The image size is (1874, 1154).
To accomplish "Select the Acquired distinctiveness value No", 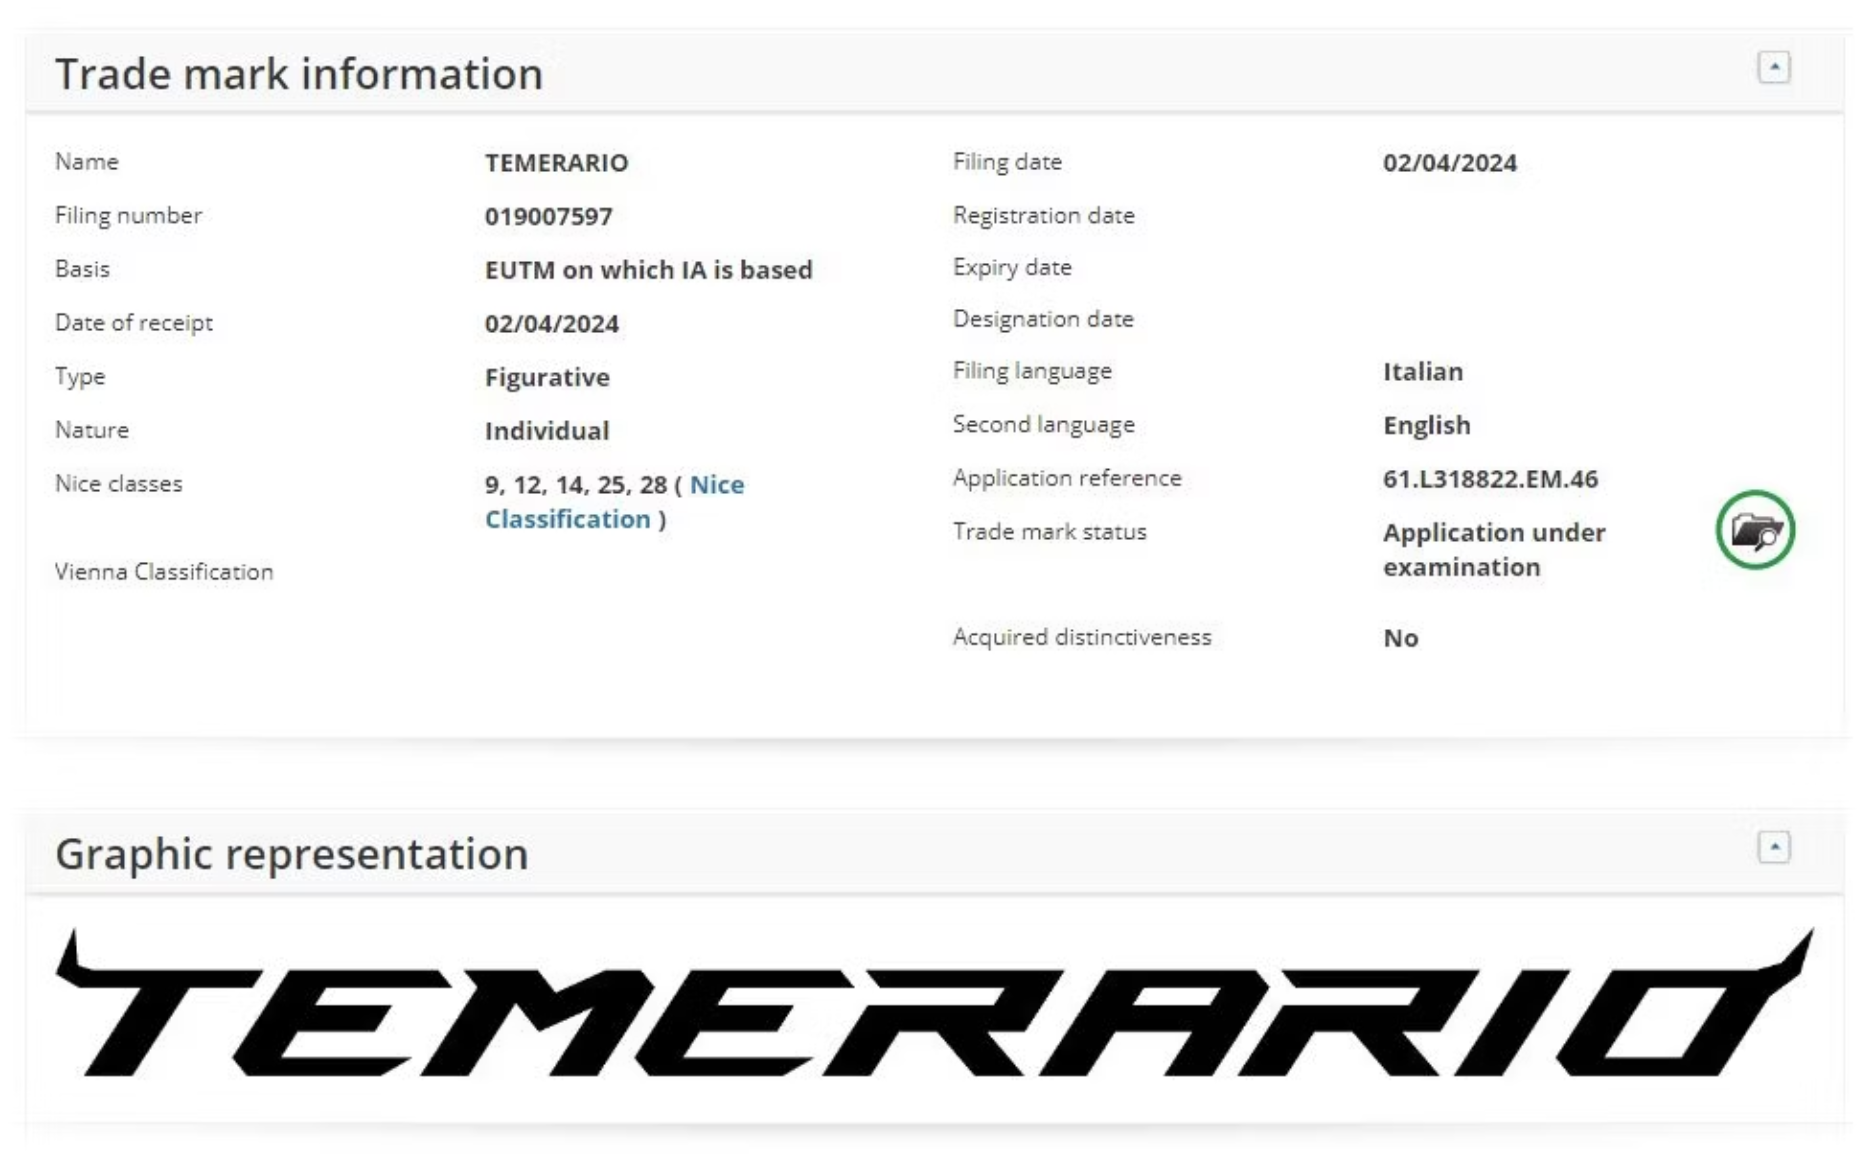I will 1401,638.
